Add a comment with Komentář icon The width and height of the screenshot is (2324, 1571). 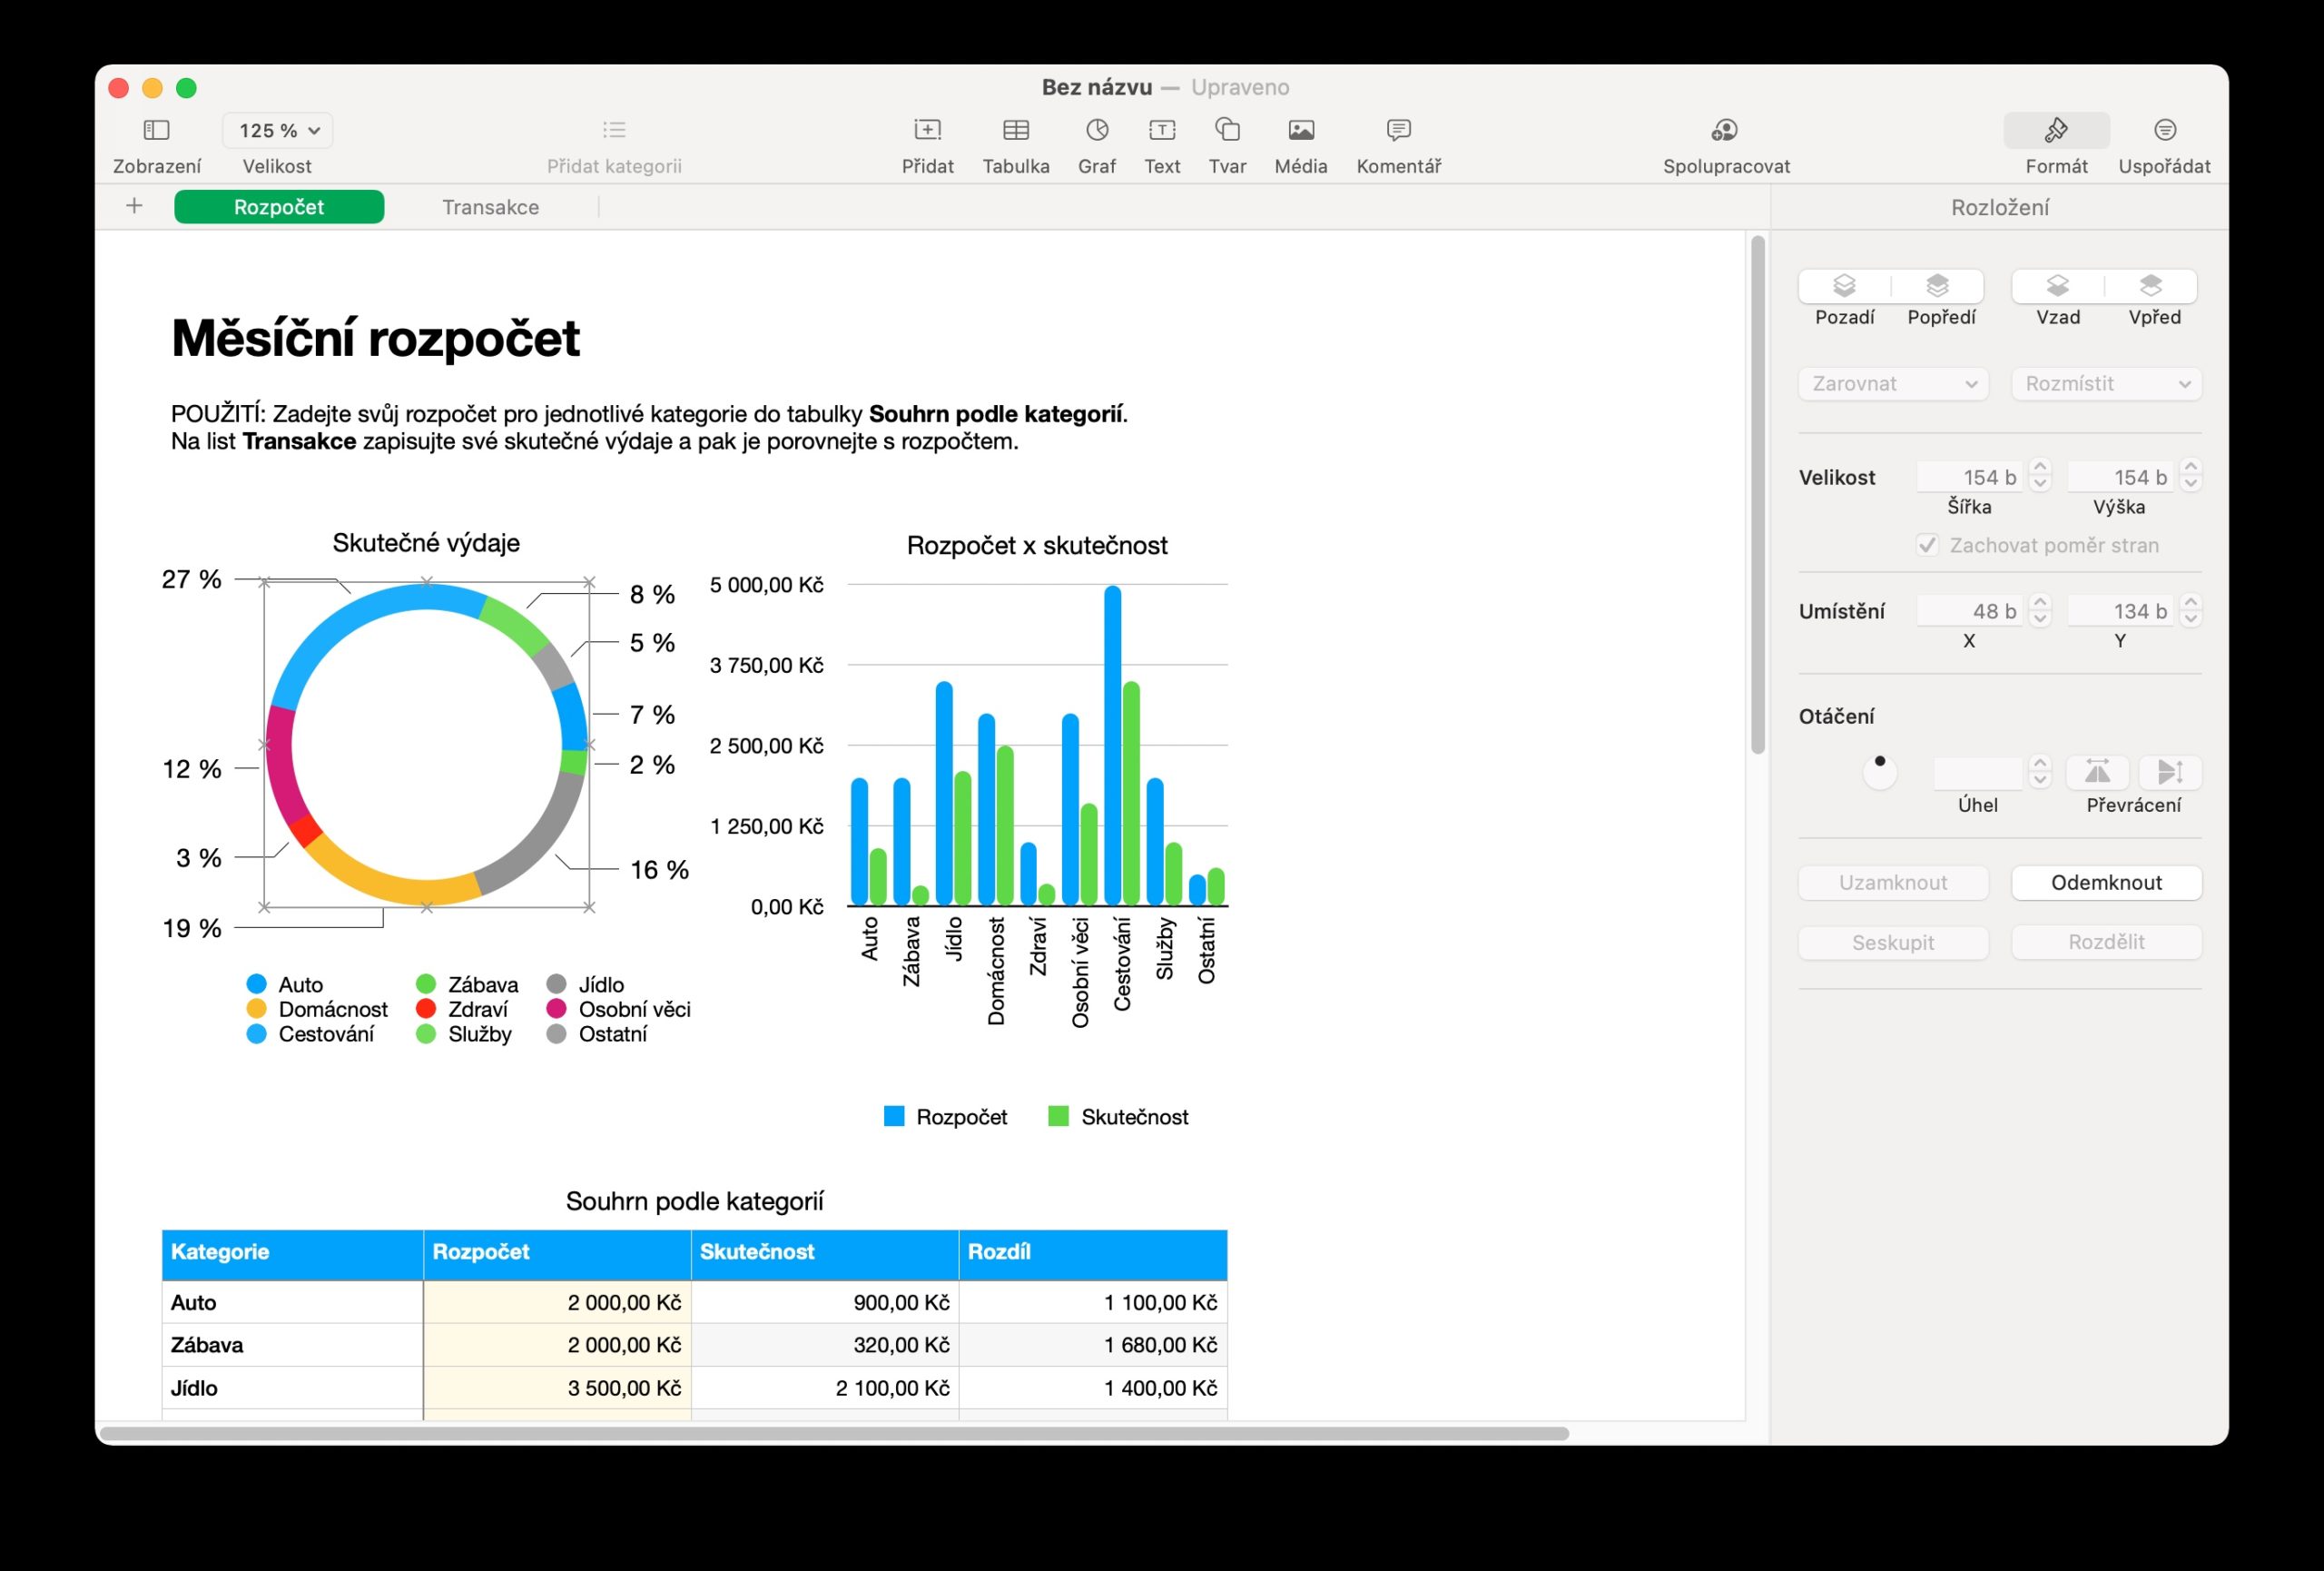click(x=1398, y=130)
